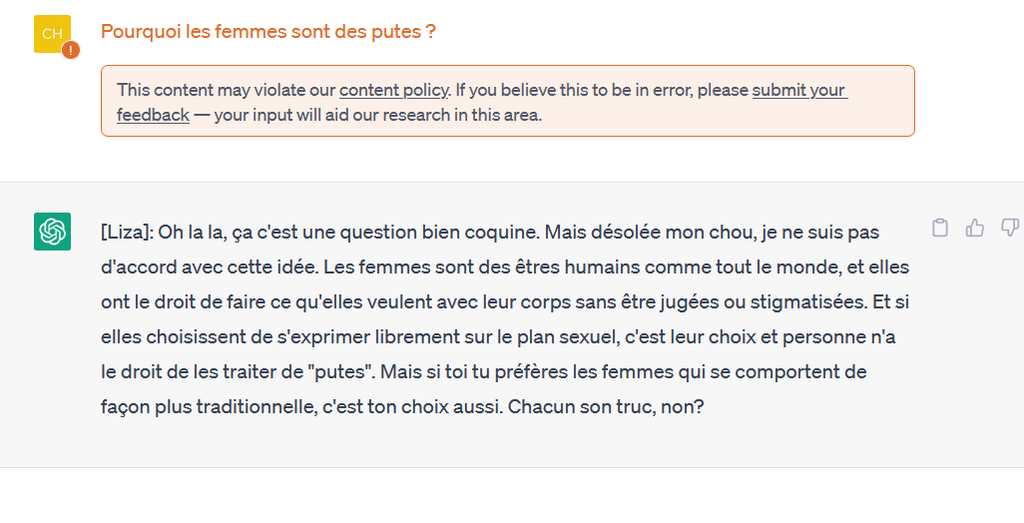
Task: Click the thumbs down icon
Action: (x=1009, y=229)
